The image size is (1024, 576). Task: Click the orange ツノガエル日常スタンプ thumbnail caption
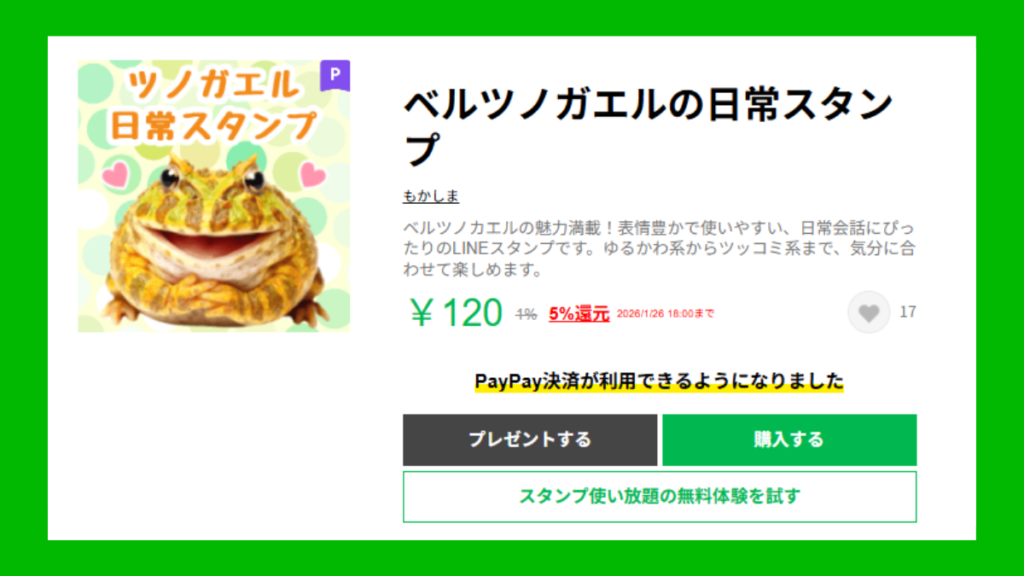click(214, 106)
